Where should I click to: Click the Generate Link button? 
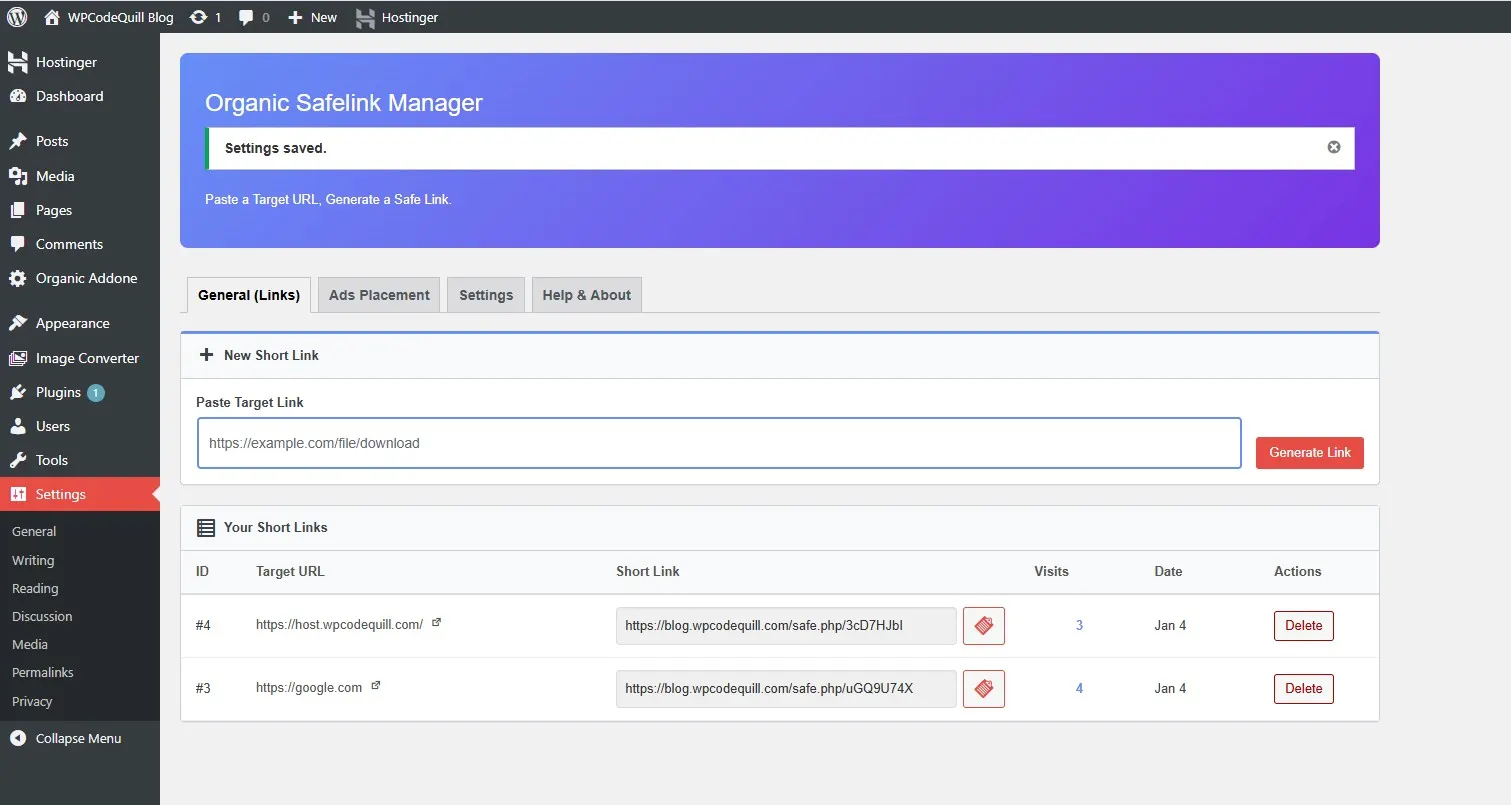[1309, 452]
